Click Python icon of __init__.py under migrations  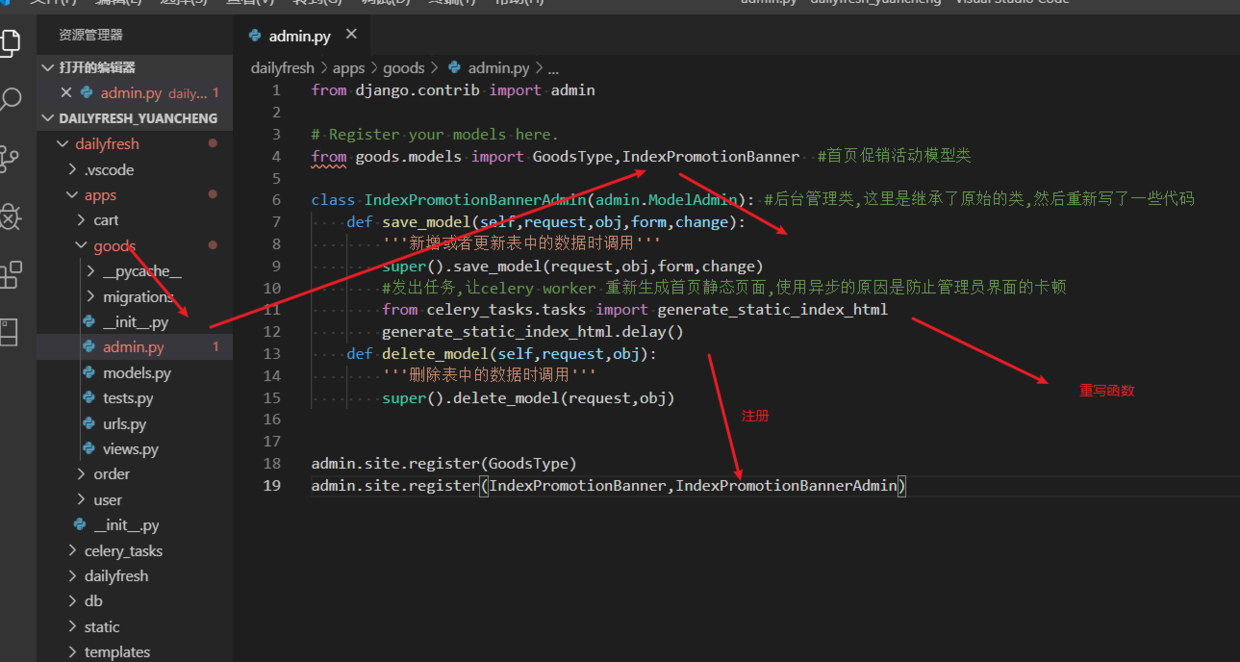point(89,322)
